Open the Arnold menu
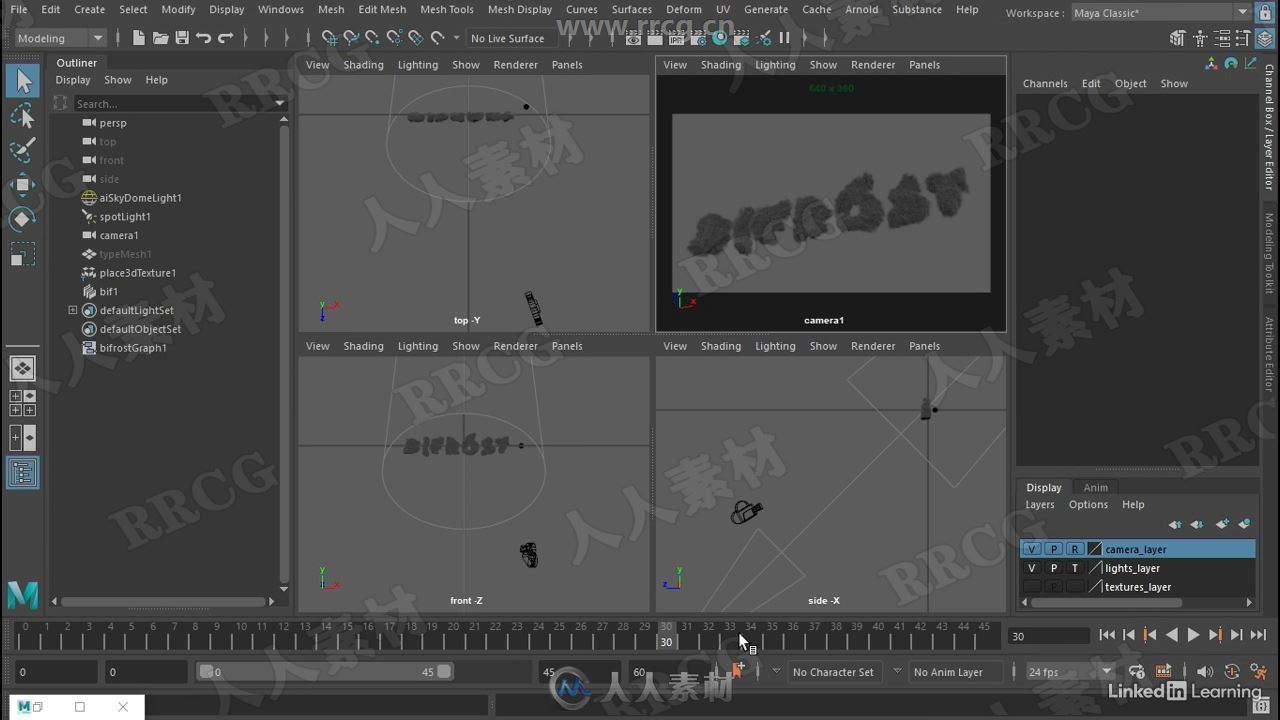The image size is (1280, 720). (862, 9)
